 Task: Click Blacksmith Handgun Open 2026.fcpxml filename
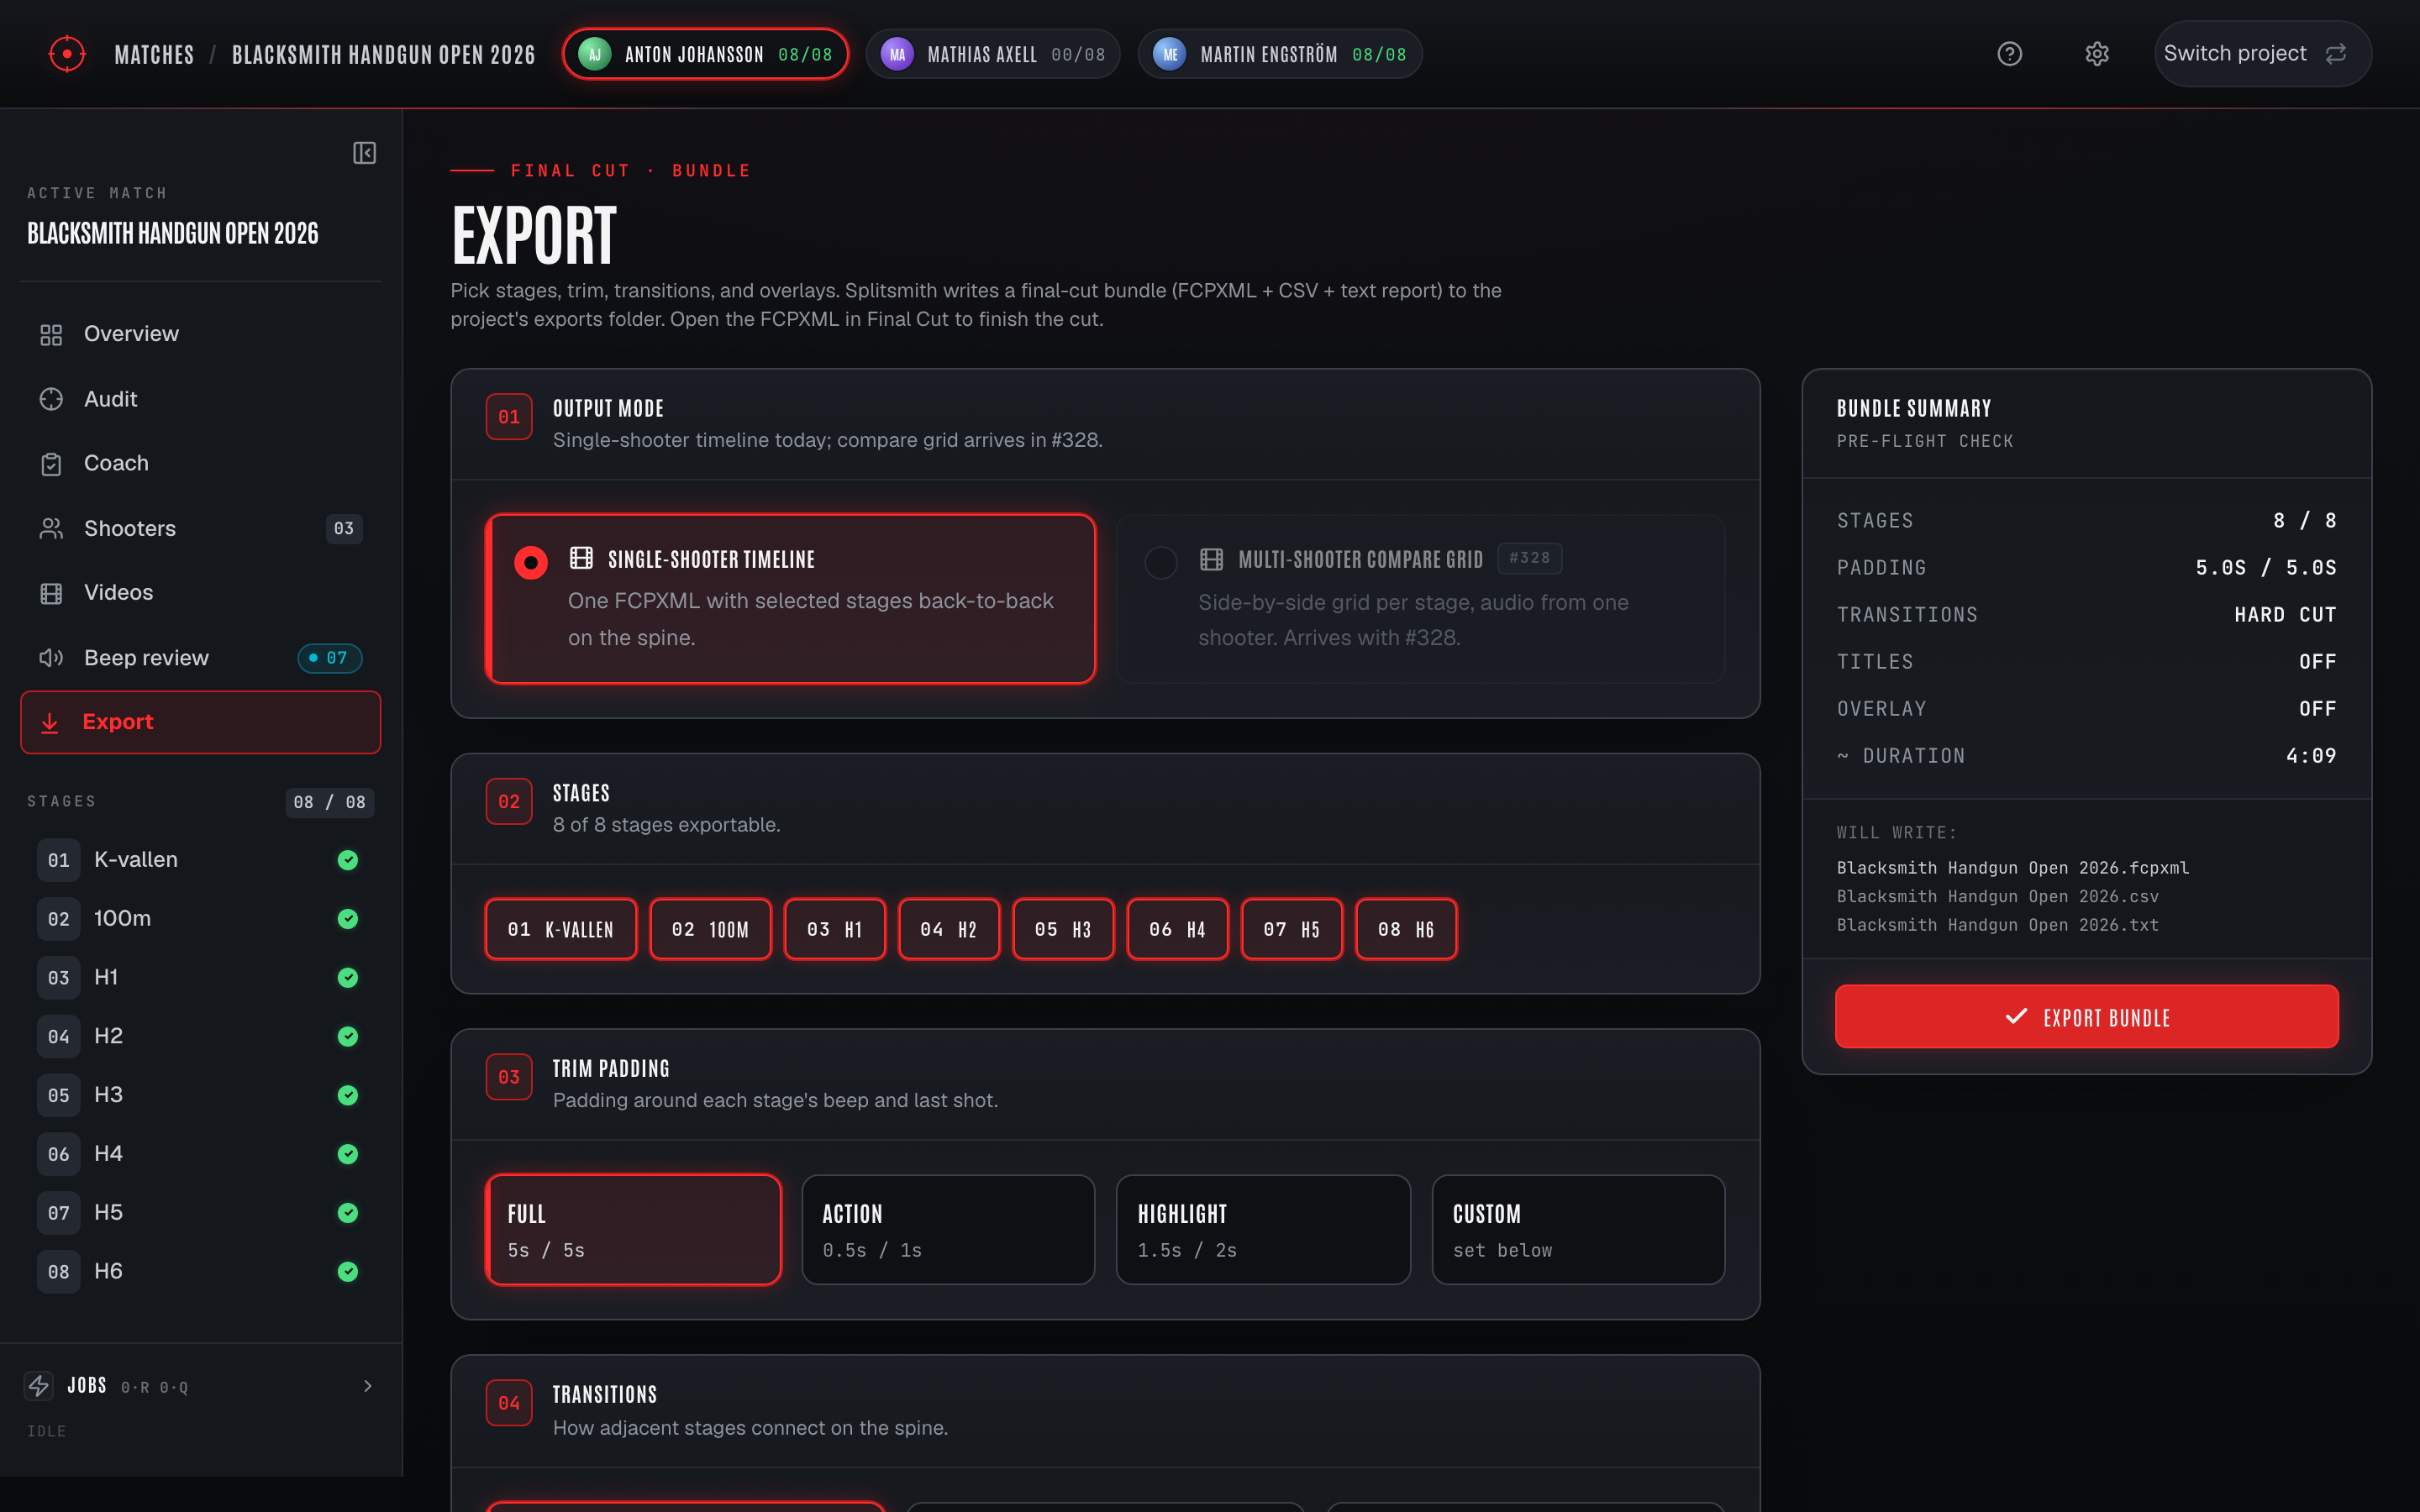point(2012,868)
